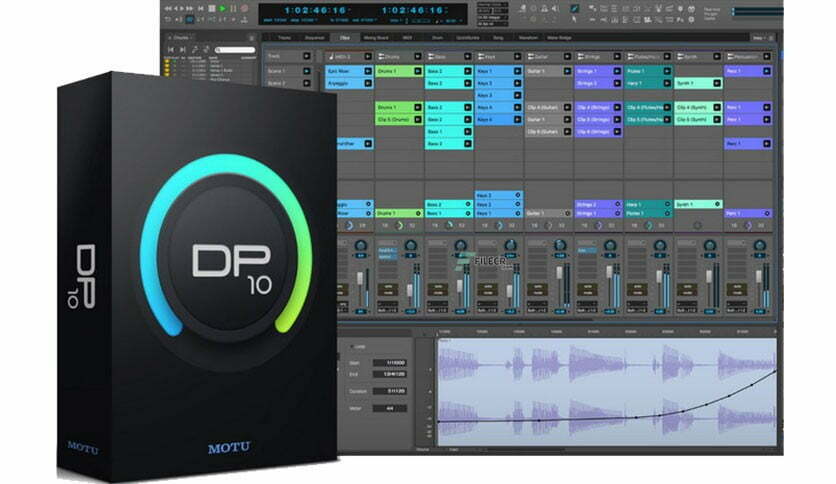Trigger the Drums 1 clip play icon
Screen dimensions: 836x484
click(417, 71)
